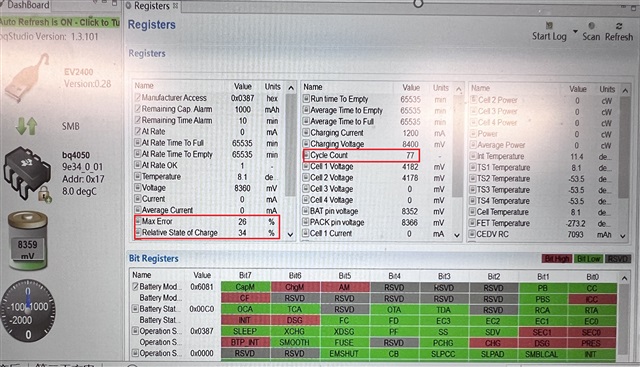Viewport: 640px width, 367px height.
Task: Click the Int Temperature row icon
Action: coord(473,156)
